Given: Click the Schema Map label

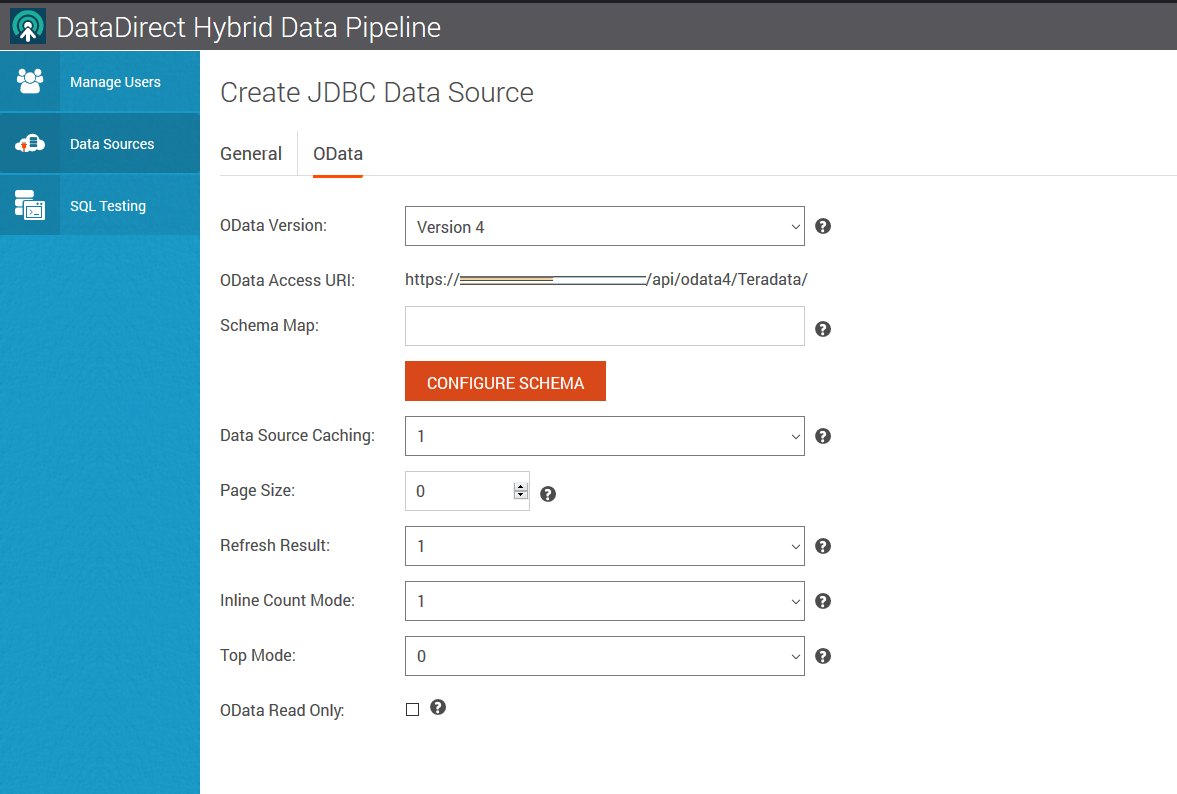Looking at the screenshot, I should pyautogui.click(x=269, y=325).
